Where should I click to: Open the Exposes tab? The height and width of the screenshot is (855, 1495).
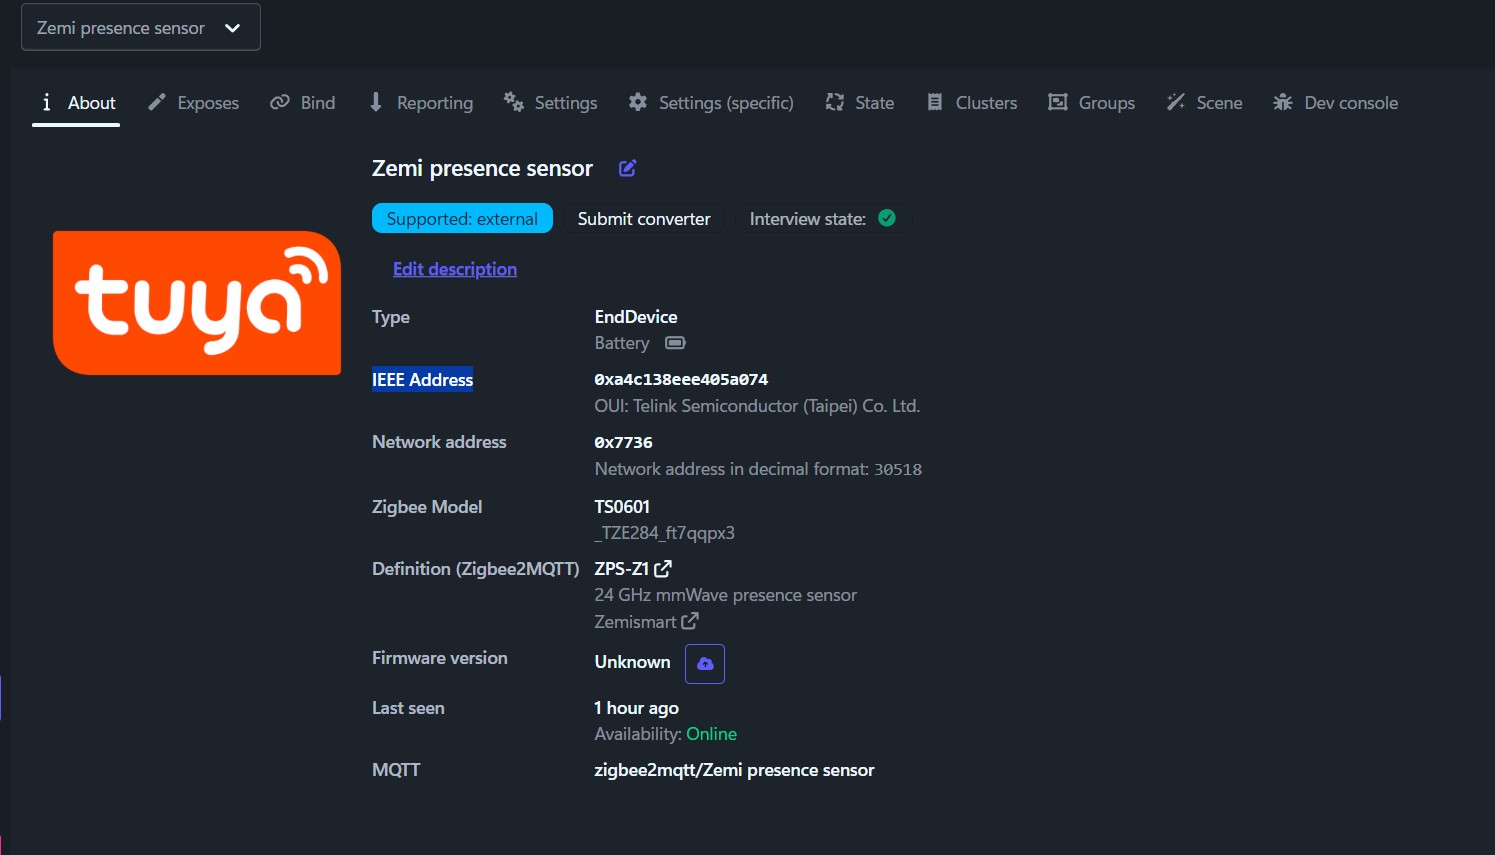point(193,103)
